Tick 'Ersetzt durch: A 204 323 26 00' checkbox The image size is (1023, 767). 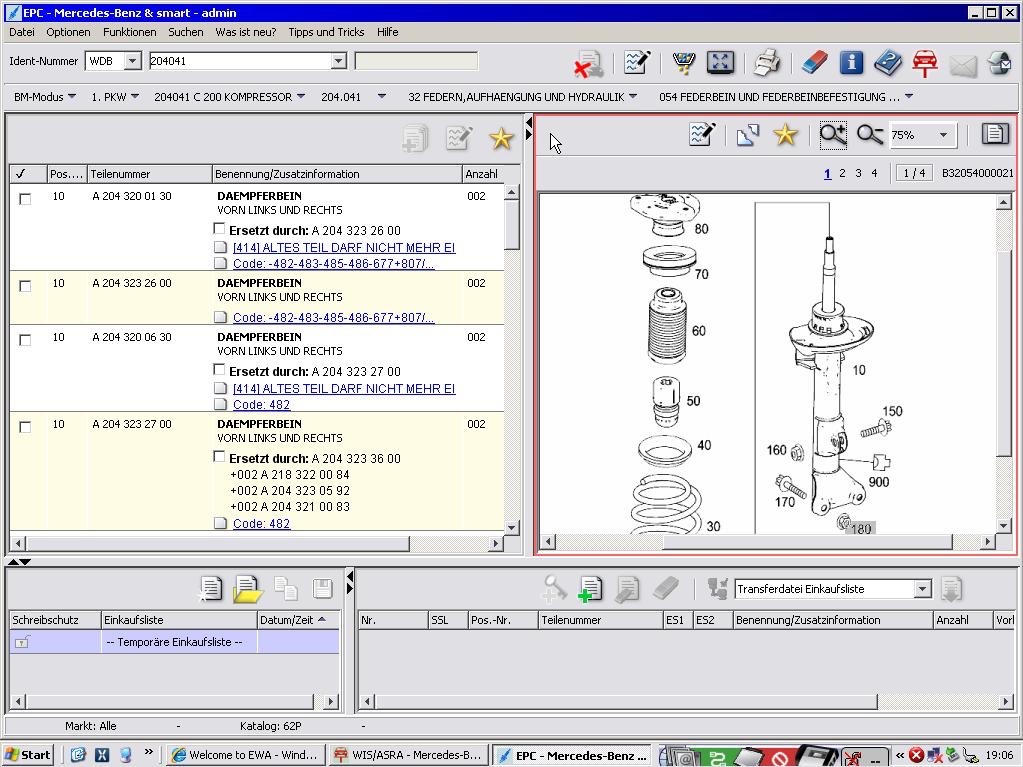click(220, 228)
